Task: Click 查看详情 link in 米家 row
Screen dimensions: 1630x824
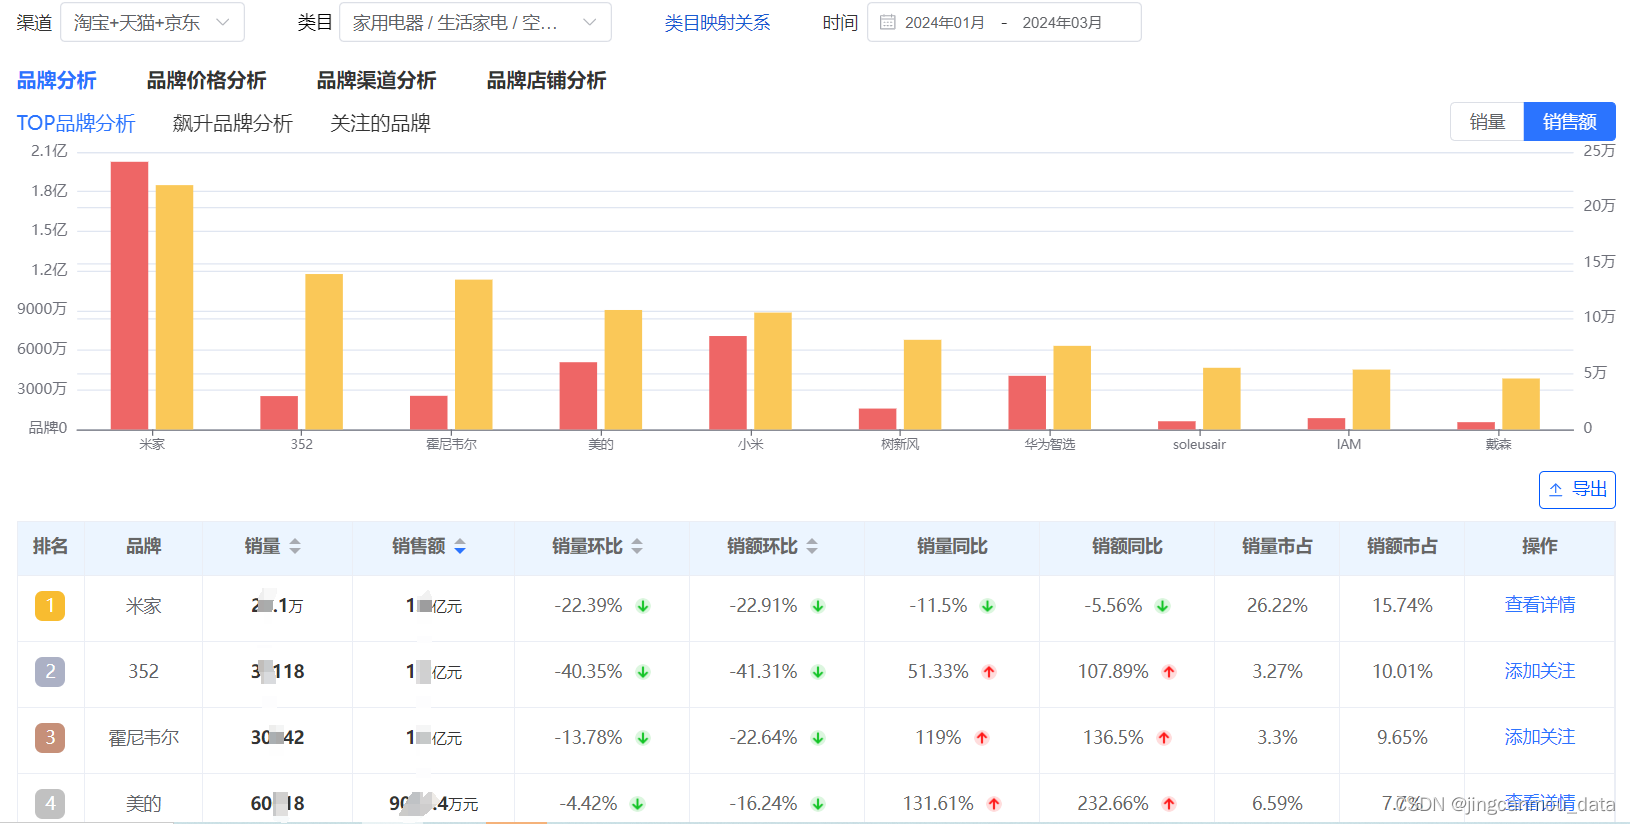Action: click(1540, 605)
